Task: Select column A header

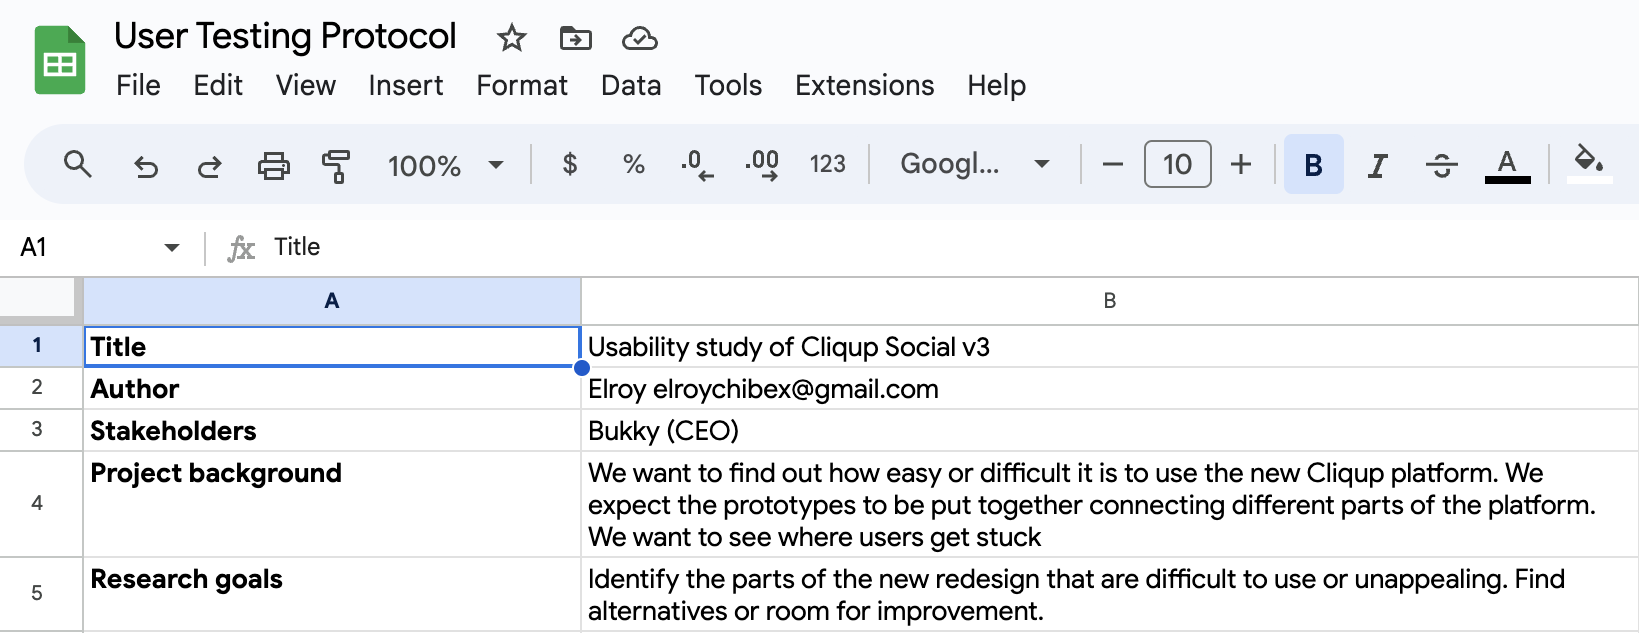Action: [x=332, y=301]
